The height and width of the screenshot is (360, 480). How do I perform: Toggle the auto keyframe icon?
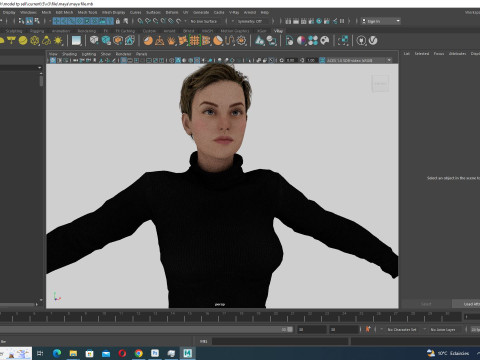[368, 329]
